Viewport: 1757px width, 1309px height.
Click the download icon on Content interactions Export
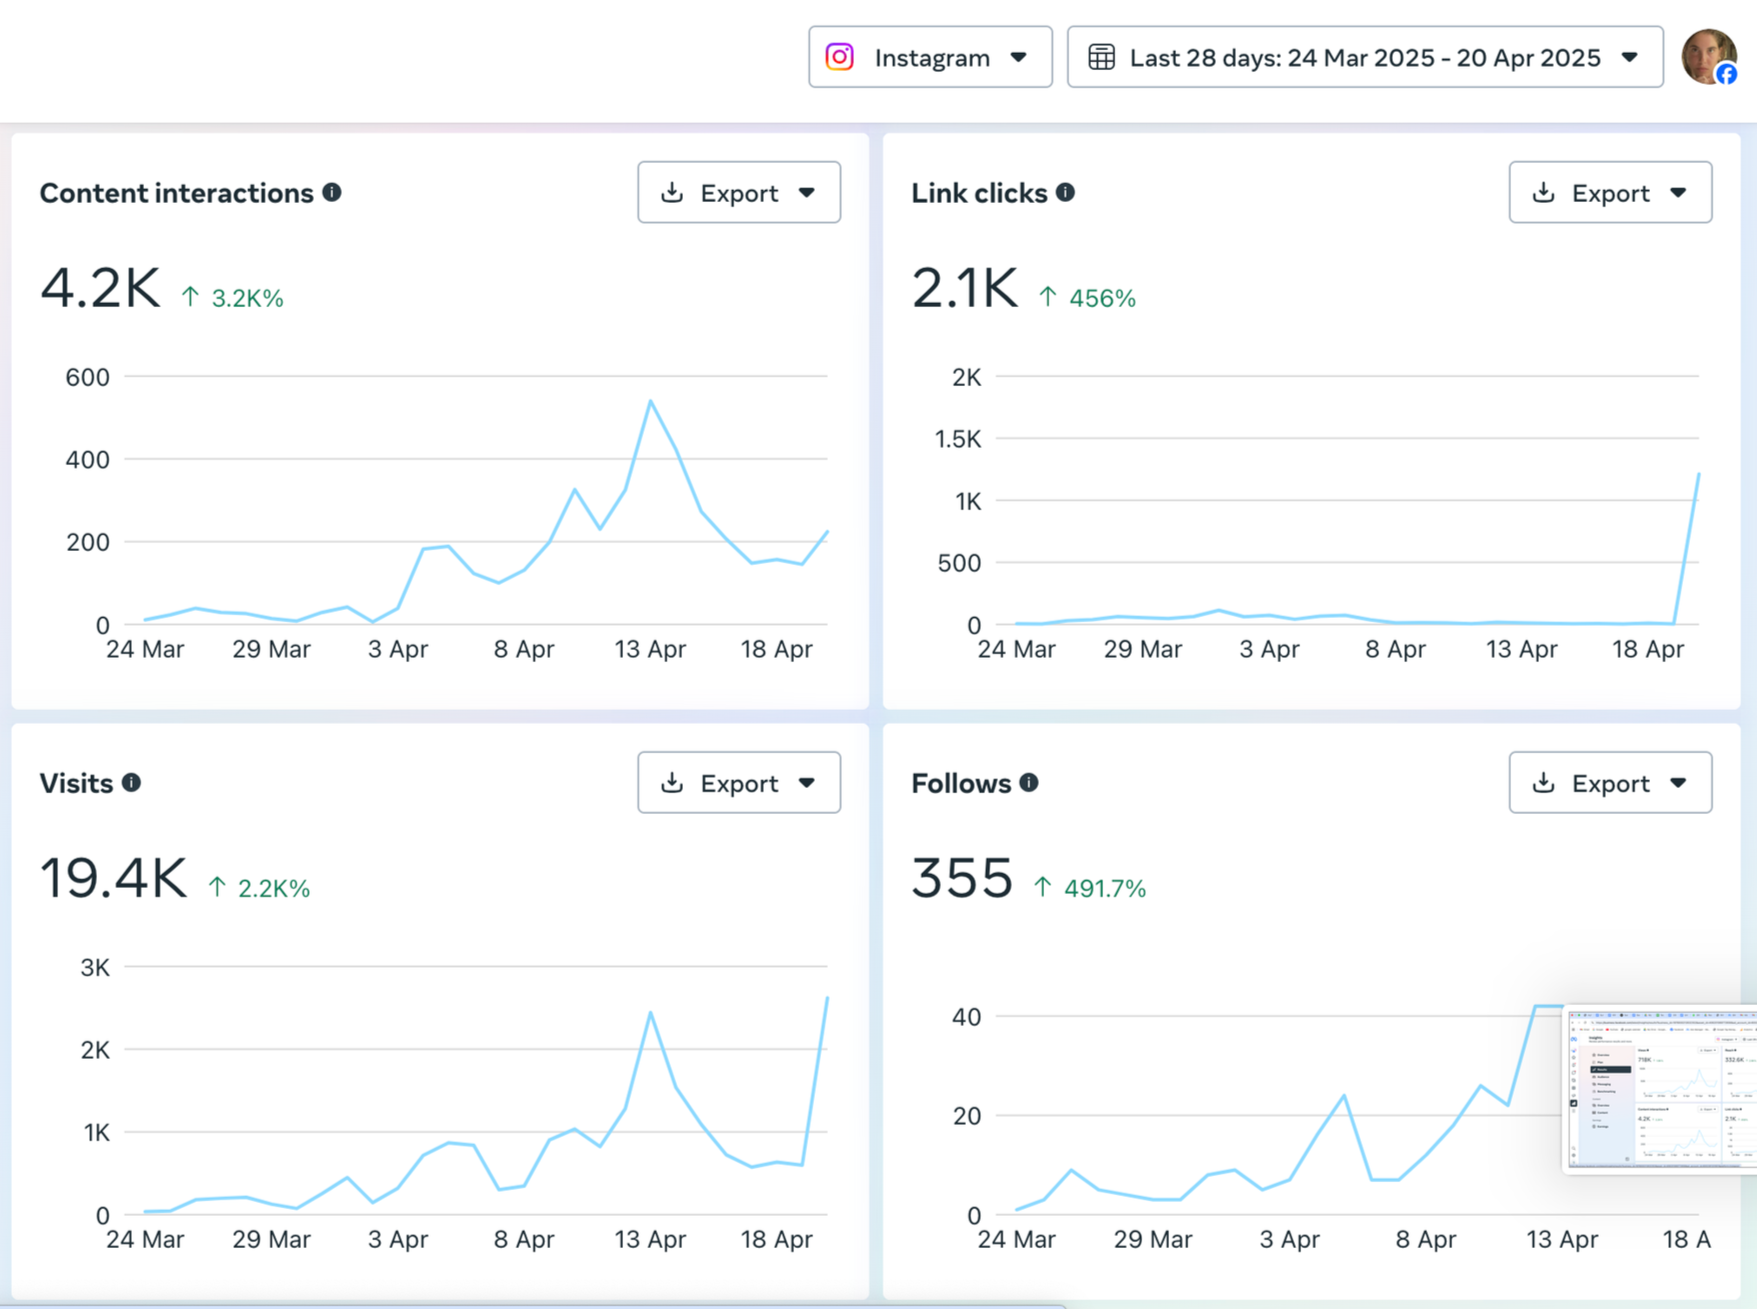pyautogui.click(x=673, y=192)
